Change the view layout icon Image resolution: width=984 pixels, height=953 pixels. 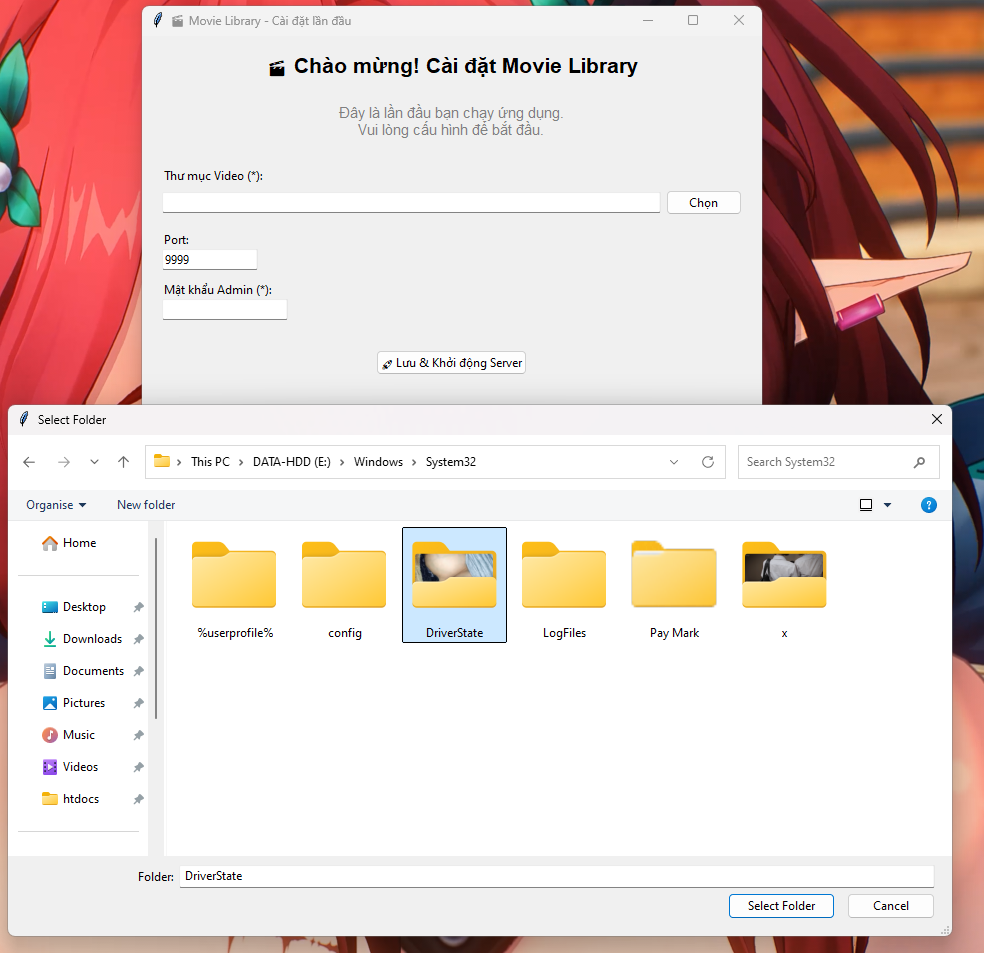866,505
